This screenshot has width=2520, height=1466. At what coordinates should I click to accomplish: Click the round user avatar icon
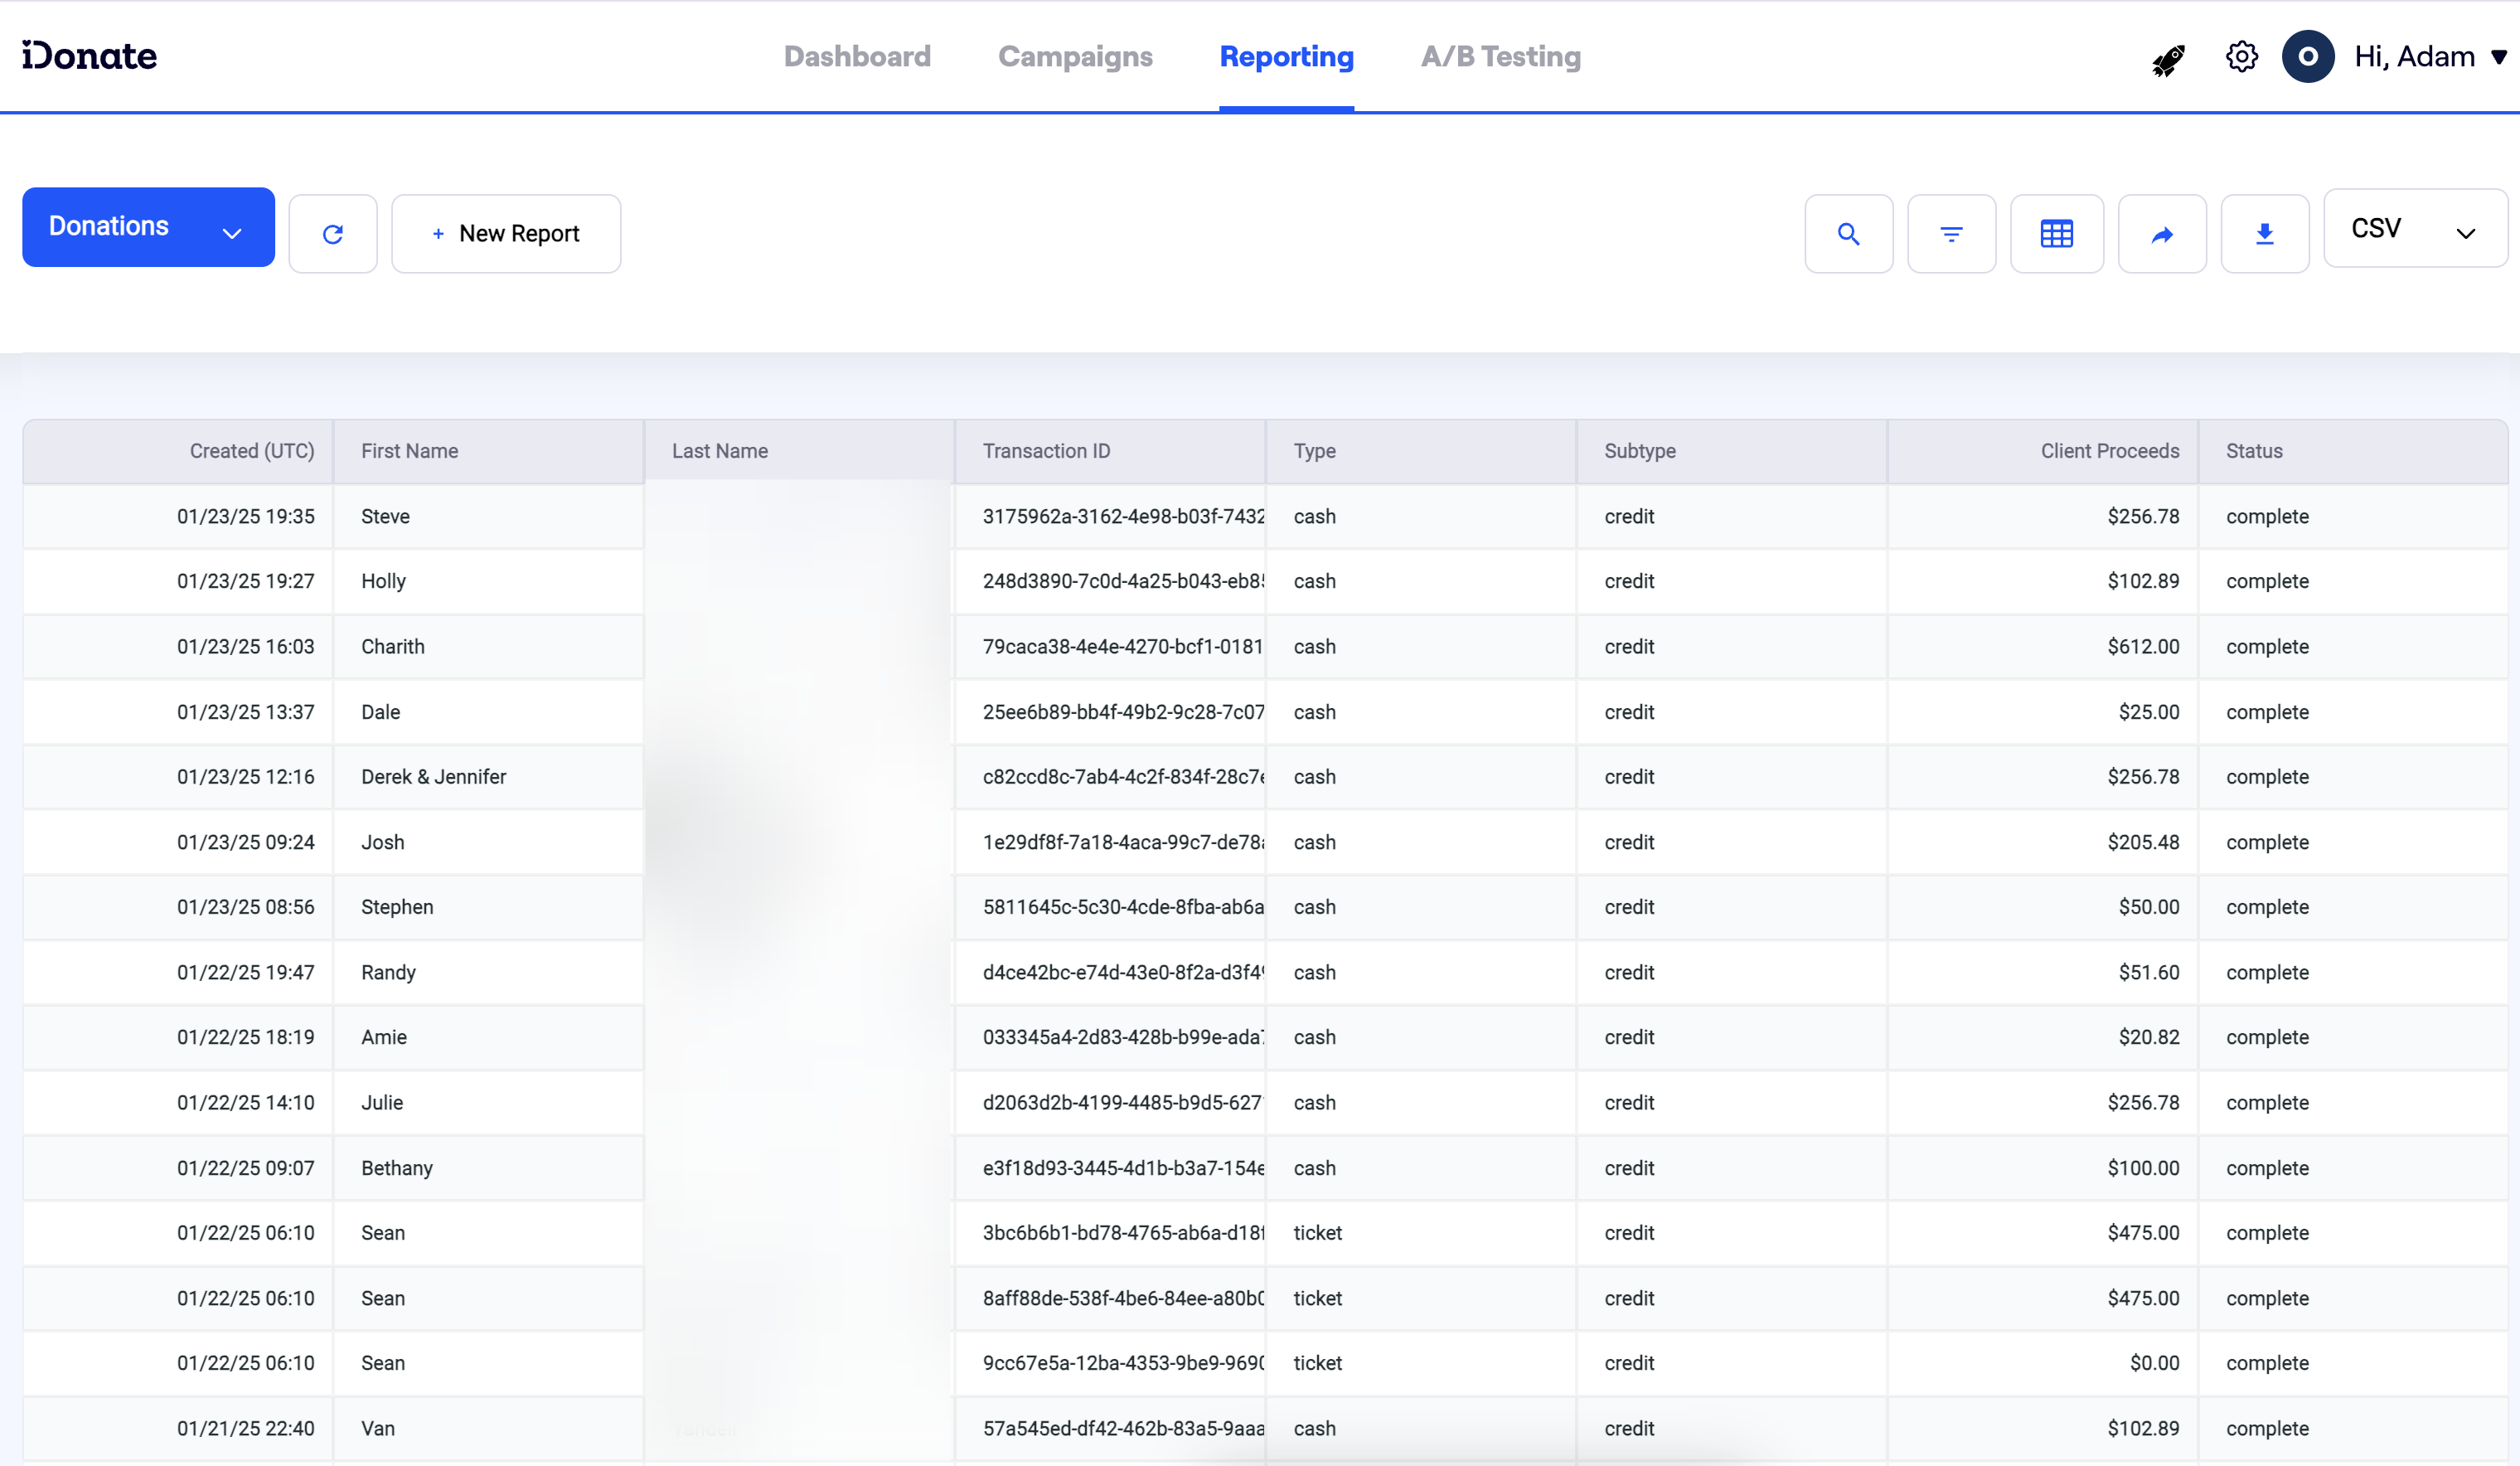(2307, 57)
